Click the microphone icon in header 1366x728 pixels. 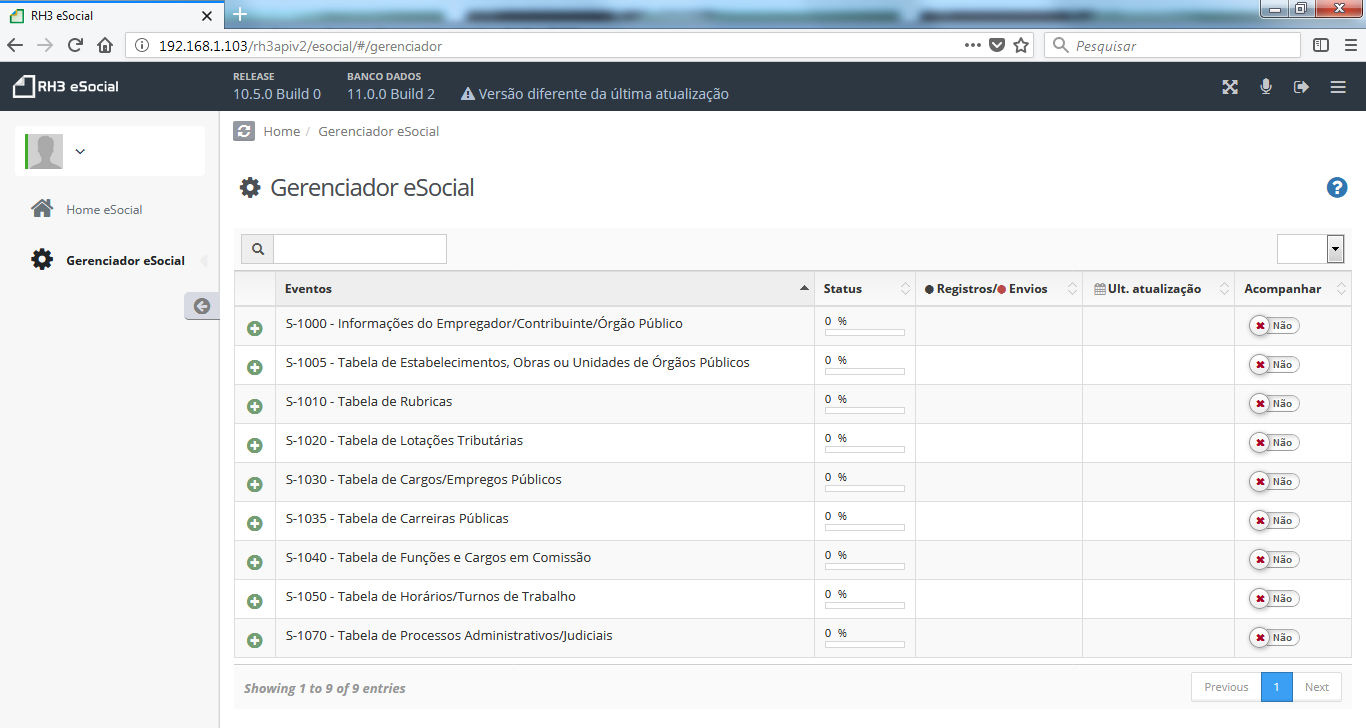pos(1265,87)
